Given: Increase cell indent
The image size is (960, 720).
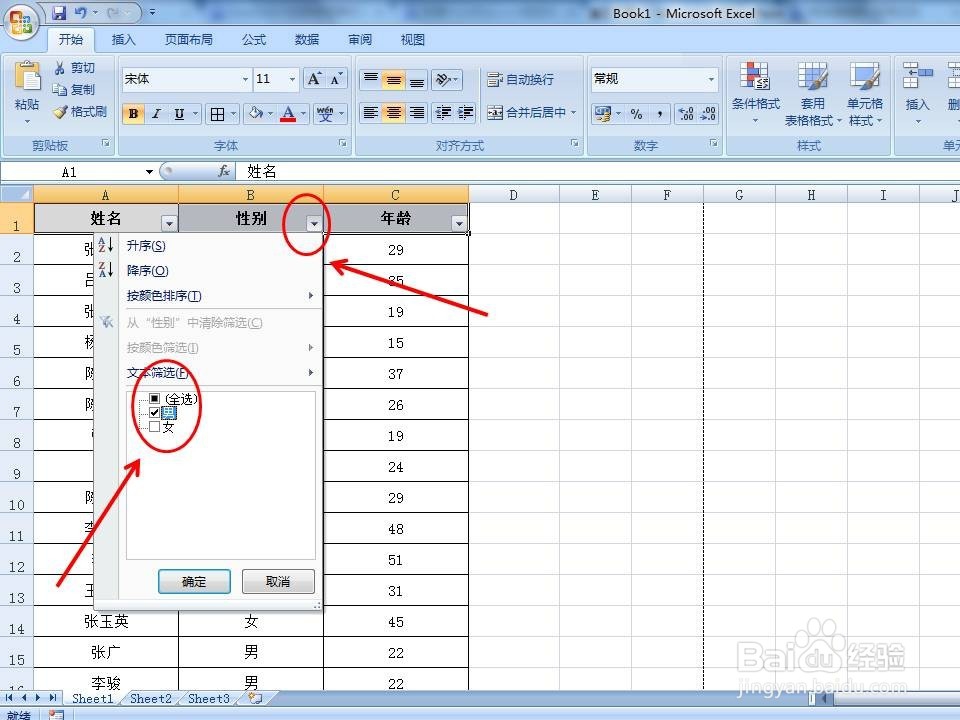Looking at the screenshot, I should click(465, 113).
